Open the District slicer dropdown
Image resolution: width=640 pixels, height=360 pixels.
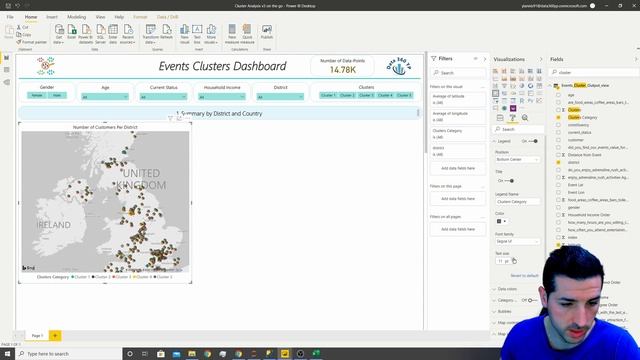click(280, 97)
